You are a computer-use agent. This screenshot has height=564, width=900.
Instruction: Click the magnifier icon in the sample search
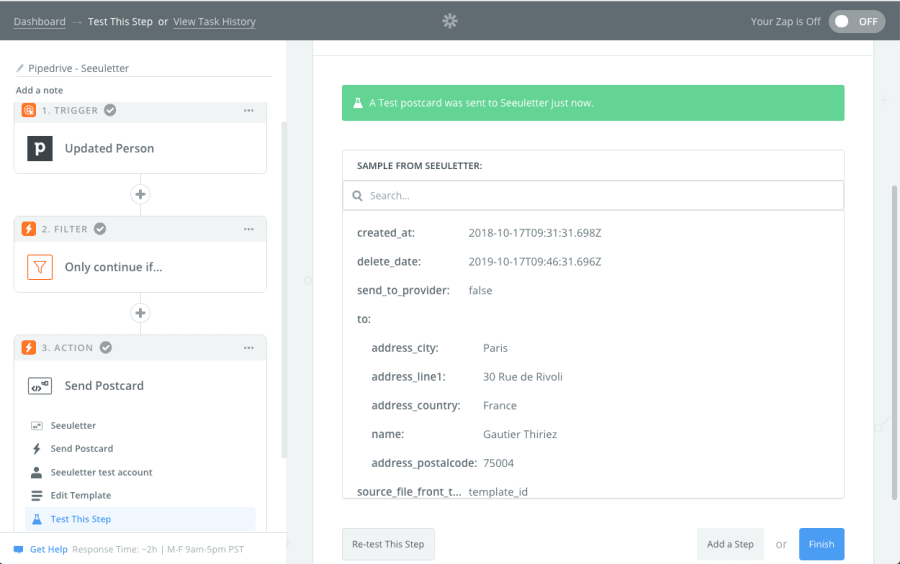357,196
